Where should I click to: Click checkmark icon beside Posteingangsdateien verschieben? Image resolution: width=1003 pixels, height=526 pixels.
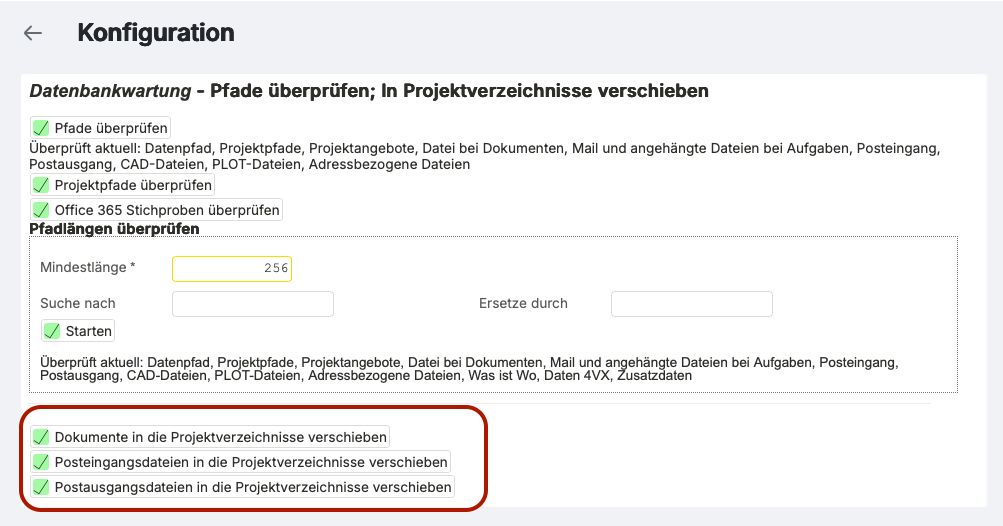coord(41,462)
